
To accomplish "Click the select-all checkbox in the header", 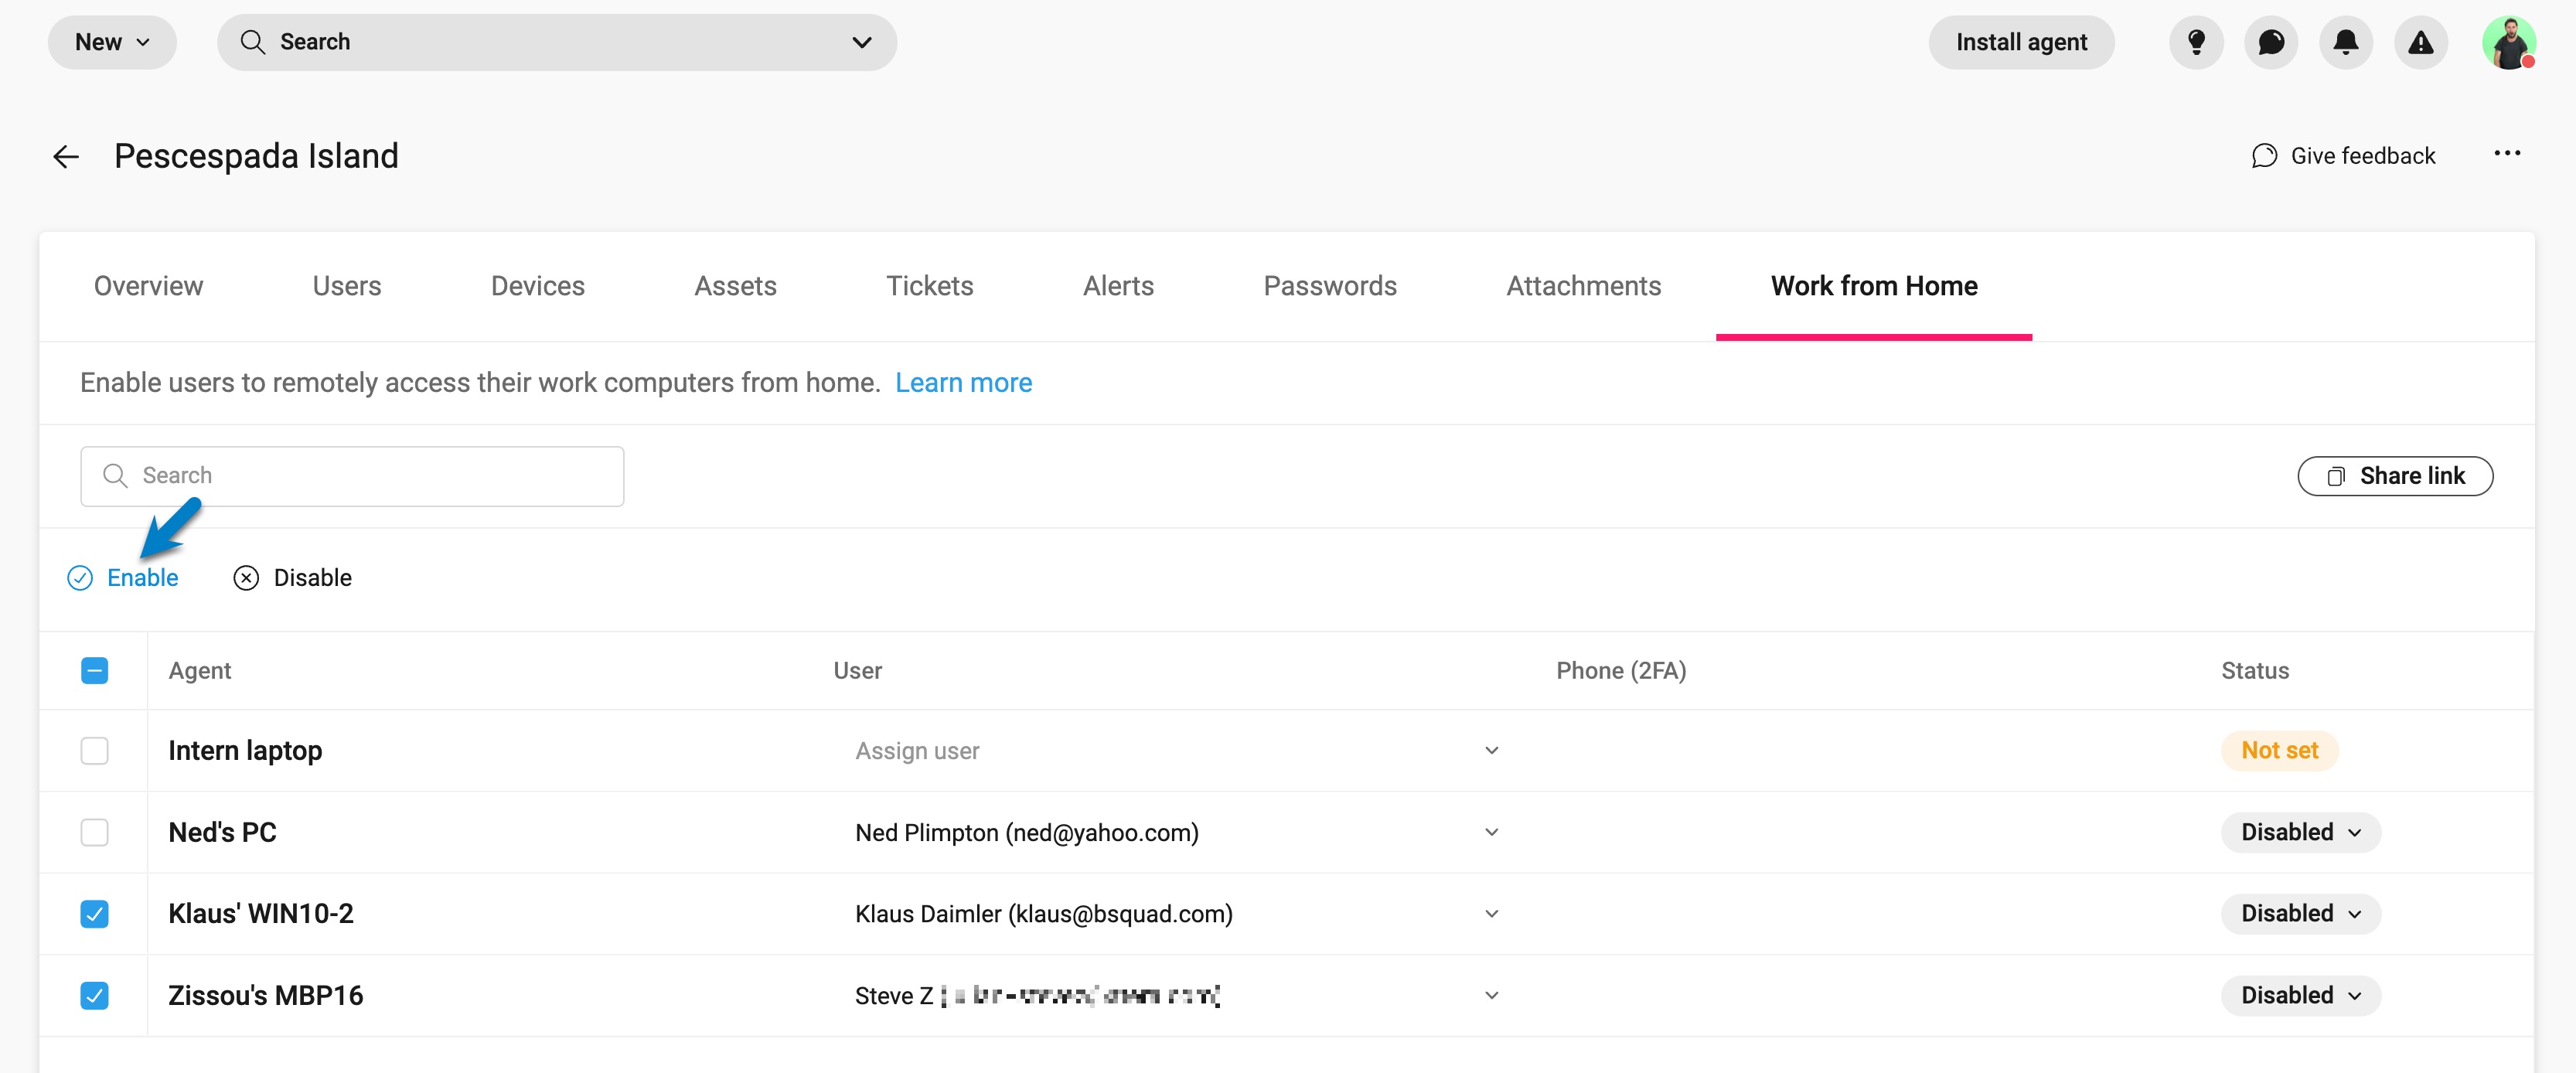I will coord(94,670).
